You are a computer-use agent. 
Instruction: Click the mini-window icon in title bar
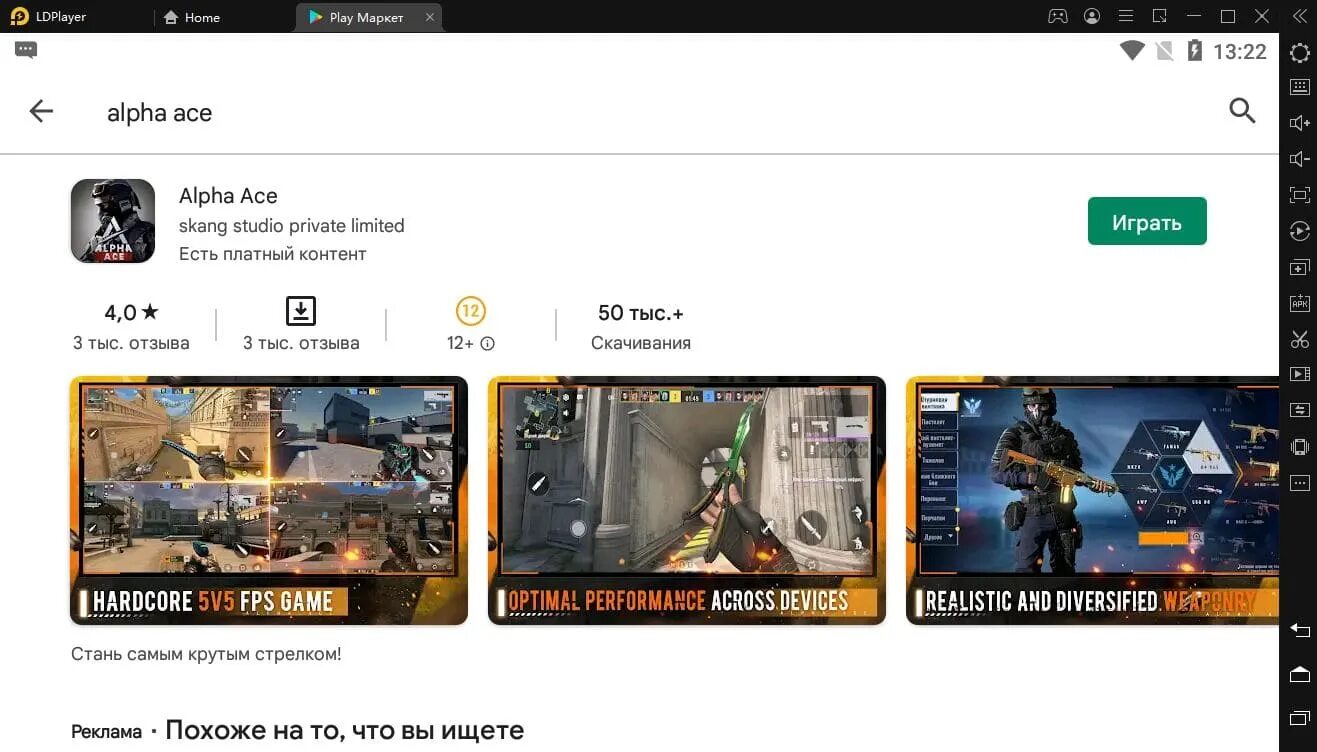(1160, 17)
